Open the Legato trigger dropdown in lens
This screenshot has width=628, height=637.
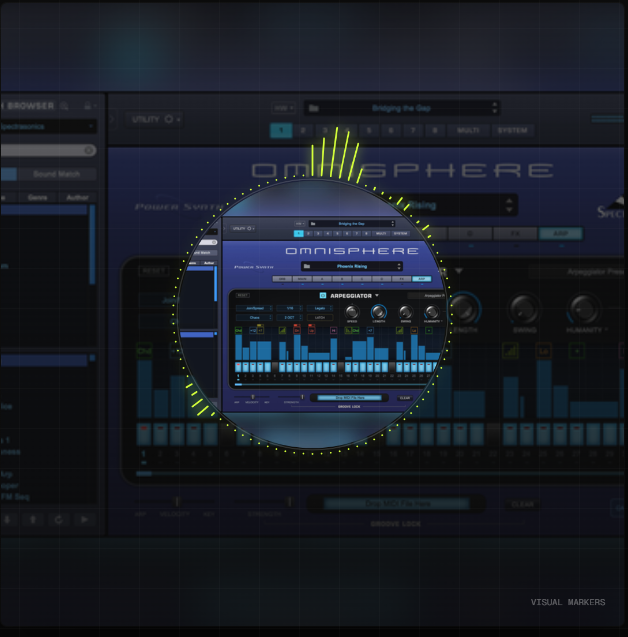pos(320,308)
